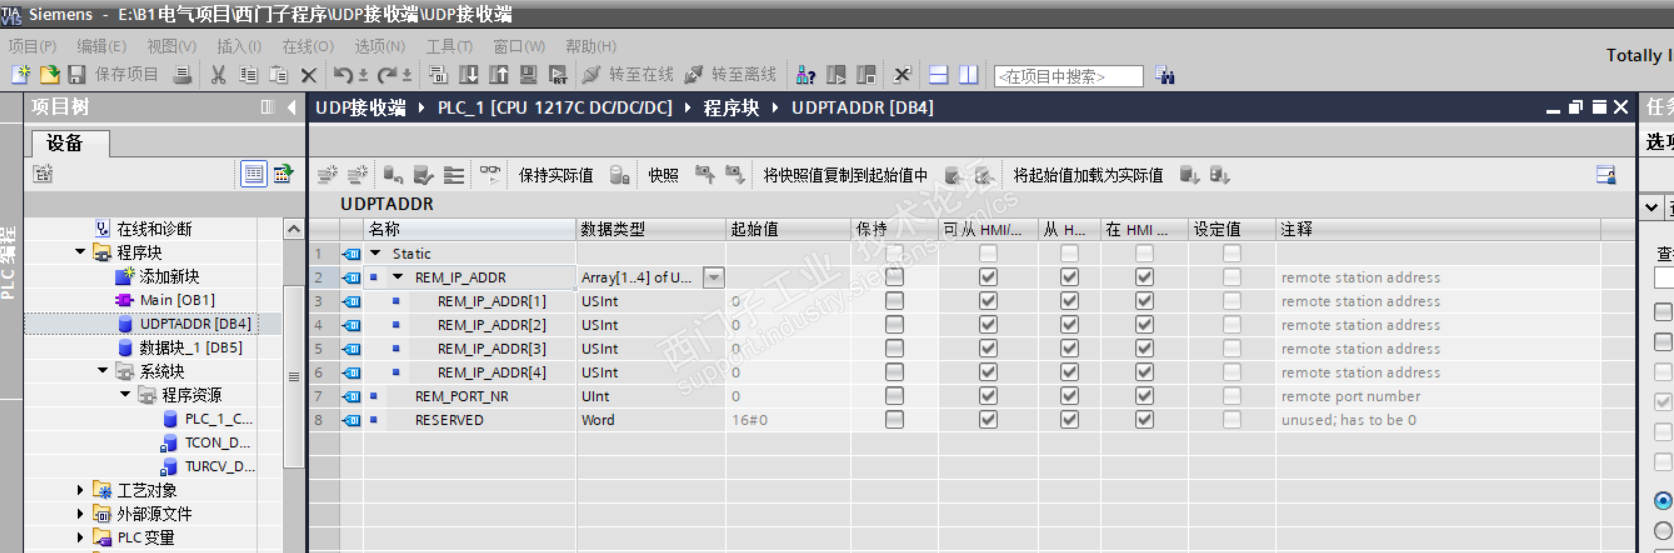
Task: Click 添加新块 in the project tree
Action: [x=169, y=276]
